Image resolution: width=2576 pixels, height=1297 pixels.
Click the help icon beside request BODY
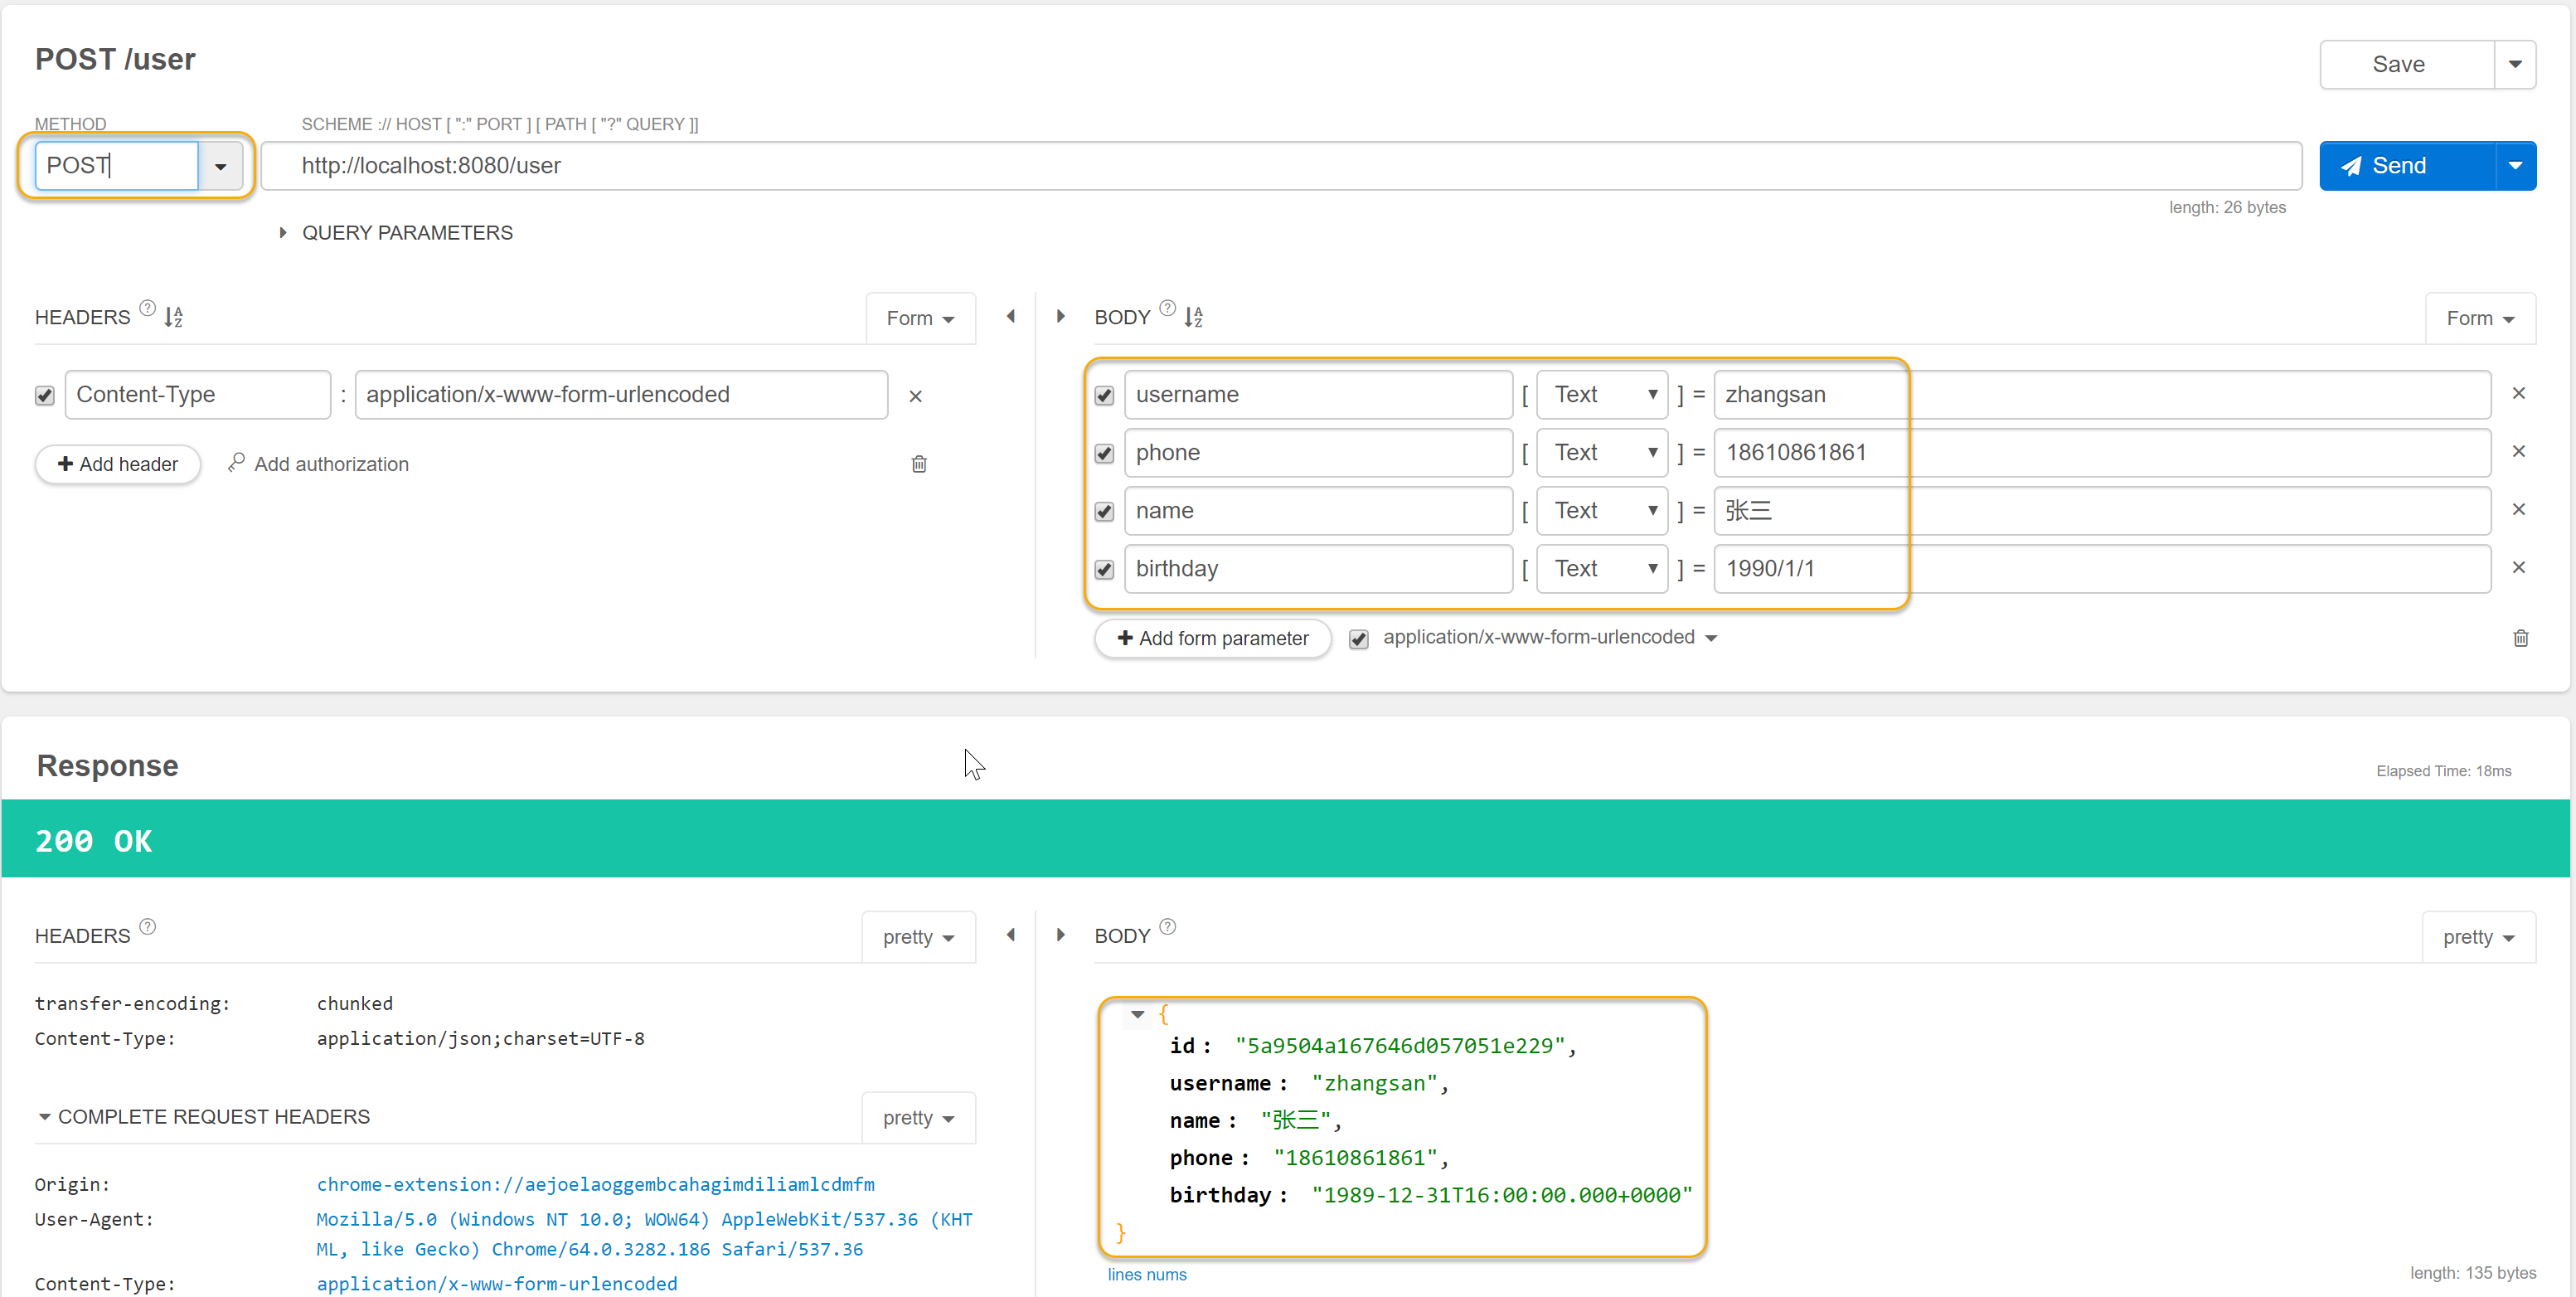point(1167,308)
